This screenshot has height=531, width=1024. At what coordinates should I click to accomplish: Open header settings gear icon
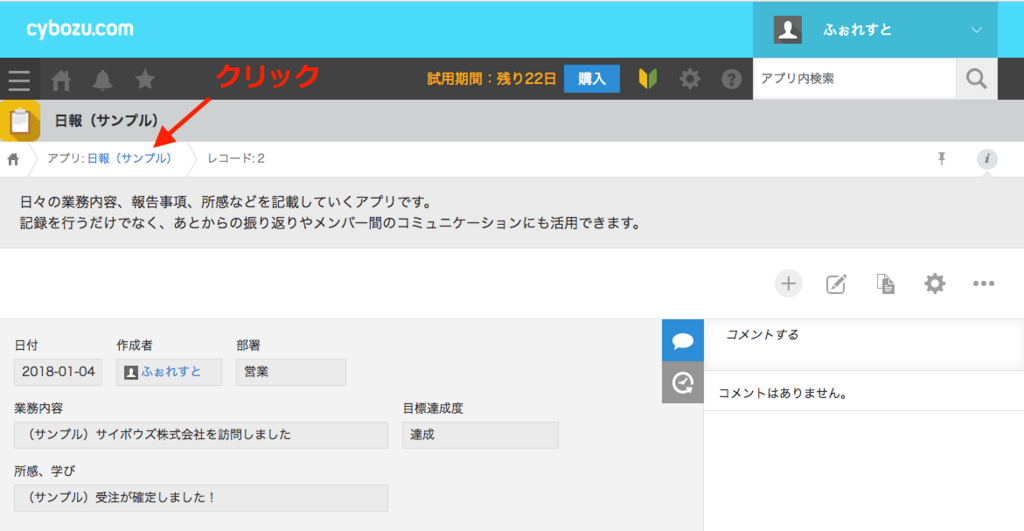(x=690, y=79)
